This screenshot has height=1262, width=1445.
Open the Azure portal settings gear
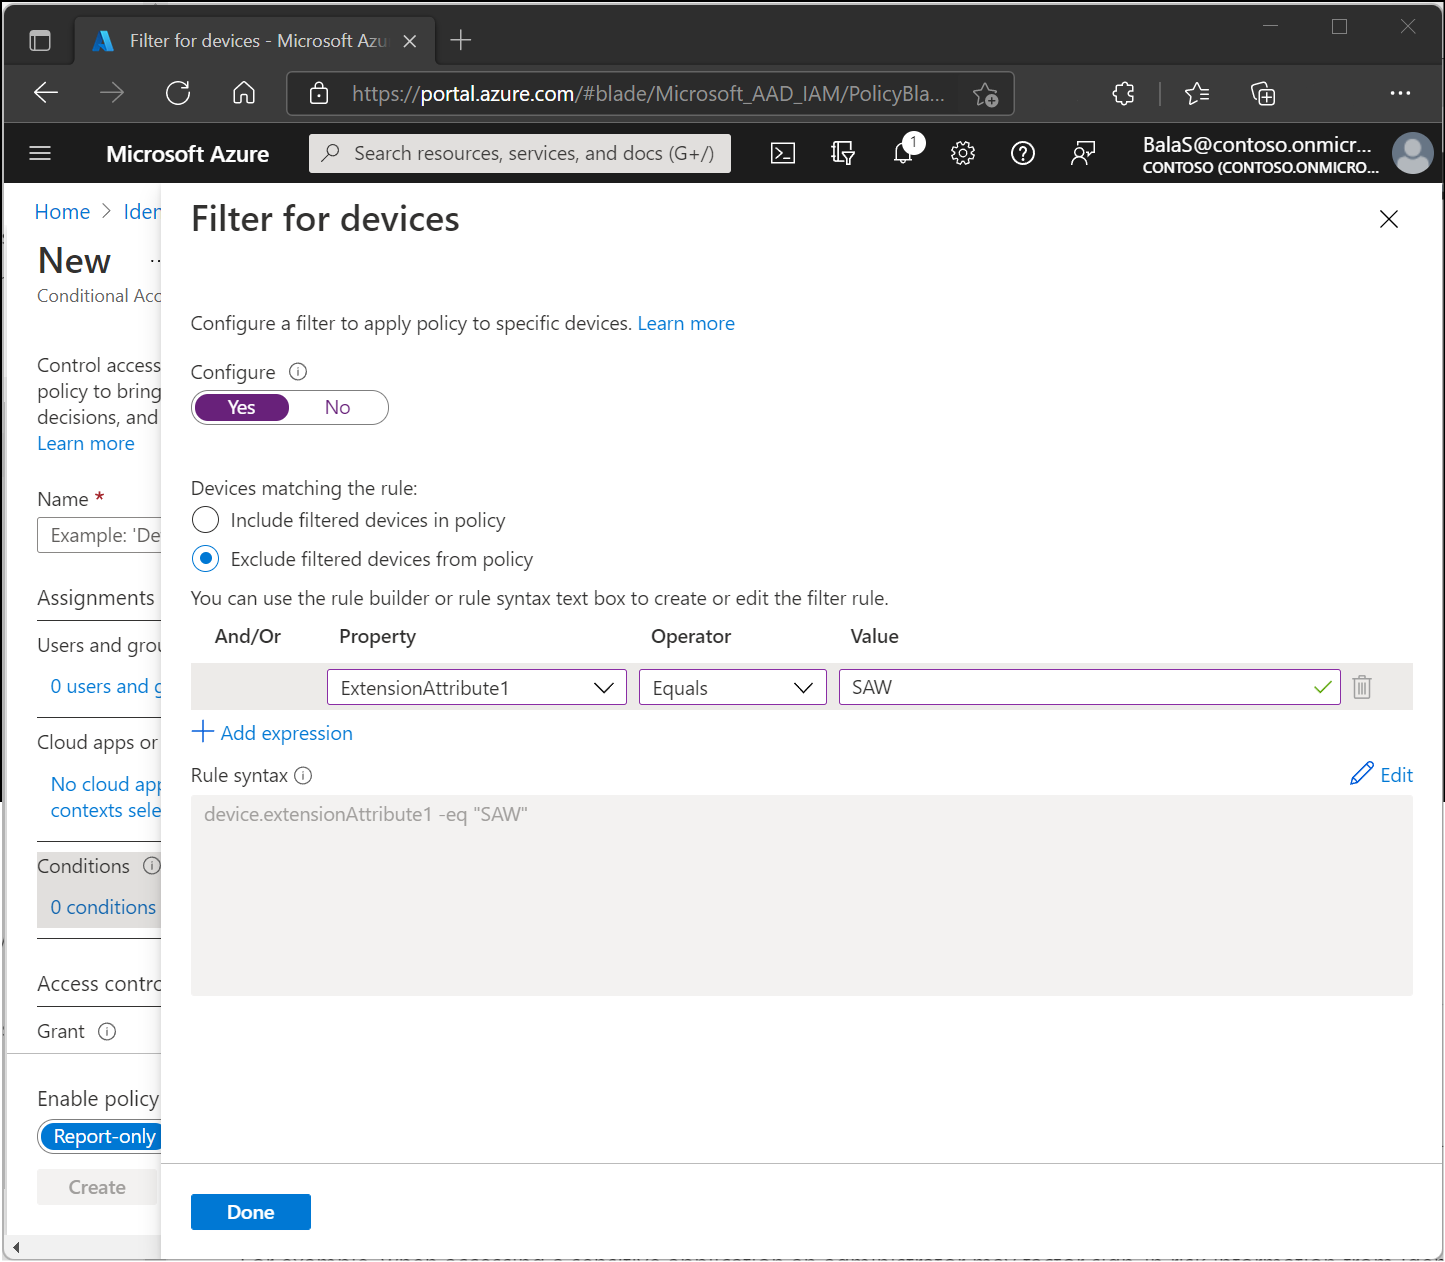click(963, 153)
